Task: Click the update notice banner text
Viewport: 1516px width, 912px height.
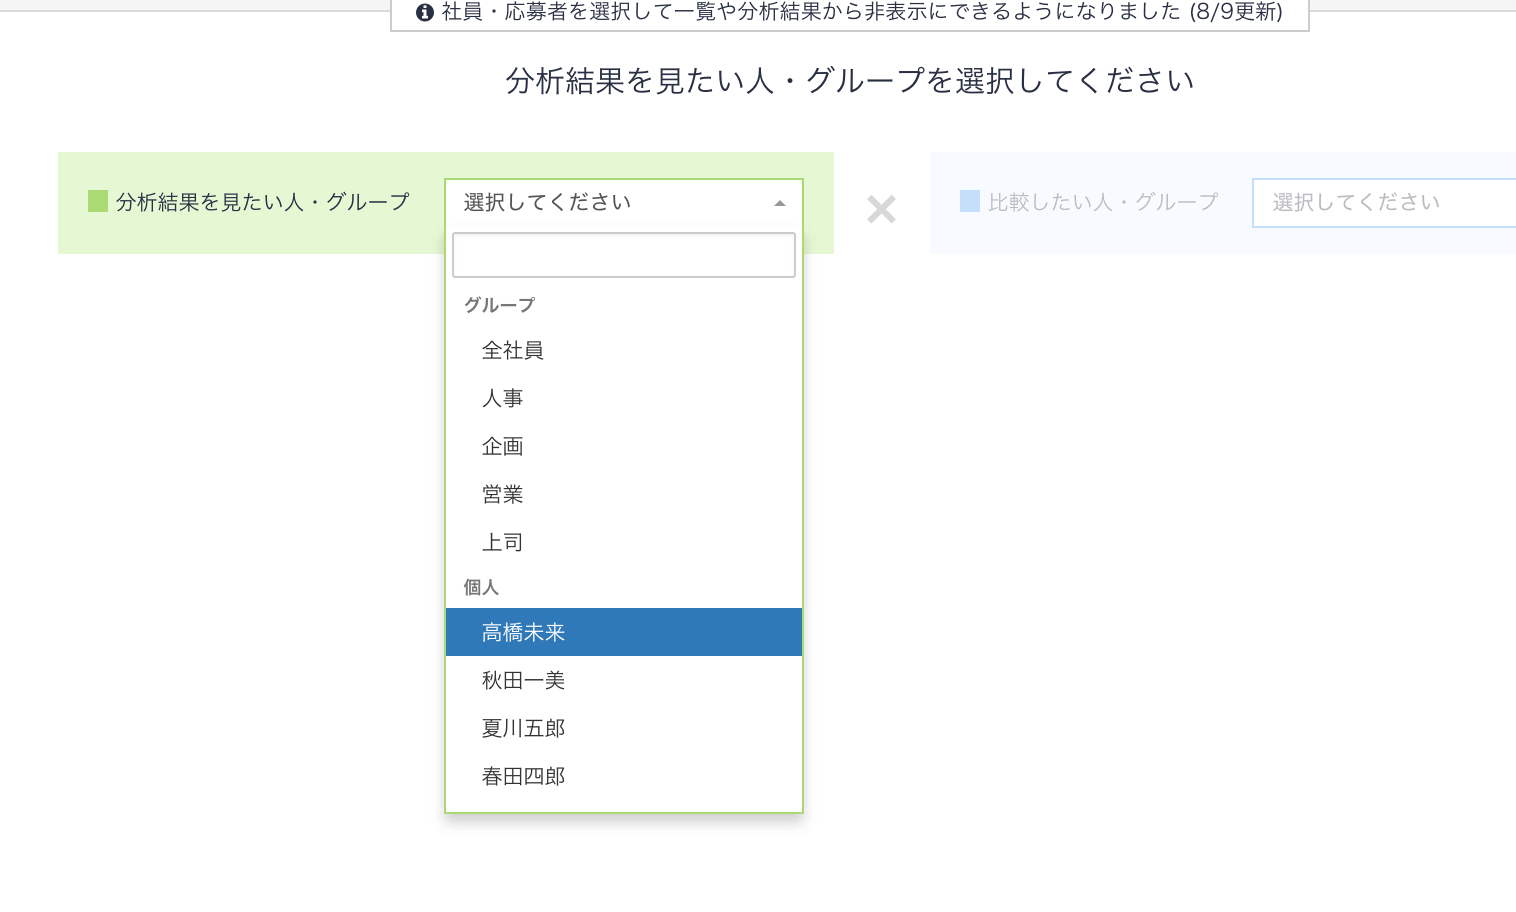Action: 860,12
